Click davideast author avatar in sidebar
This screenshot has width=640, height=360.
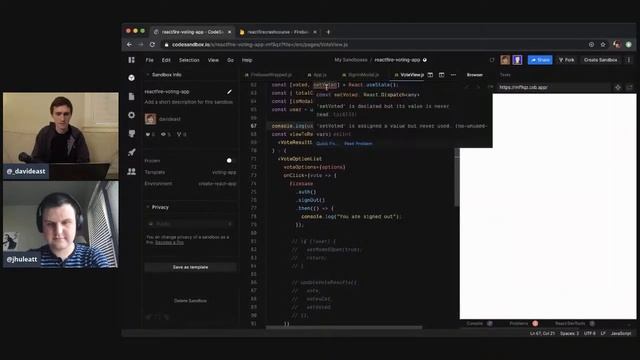(x=150, y=119)
